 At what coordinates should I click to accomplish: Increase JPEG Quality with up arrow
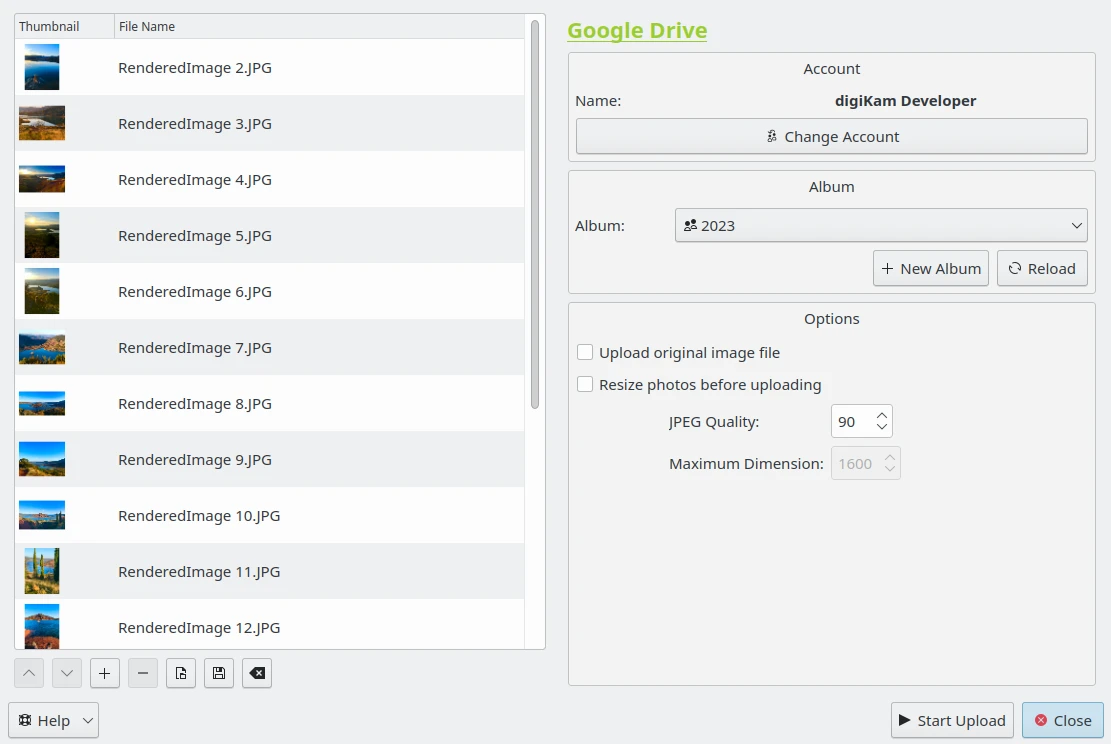click(881, 415)
